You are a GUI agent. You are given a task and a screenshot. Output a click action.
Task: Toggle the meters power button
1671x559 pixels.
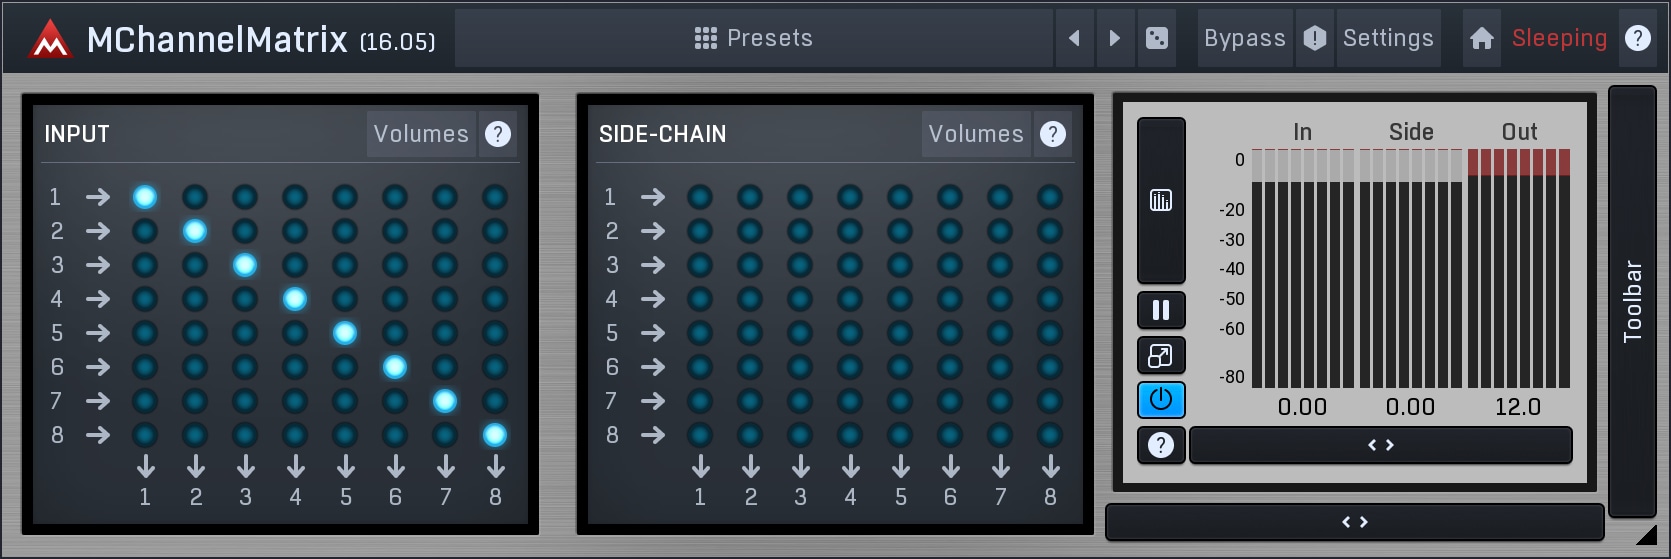point(1161,400)
